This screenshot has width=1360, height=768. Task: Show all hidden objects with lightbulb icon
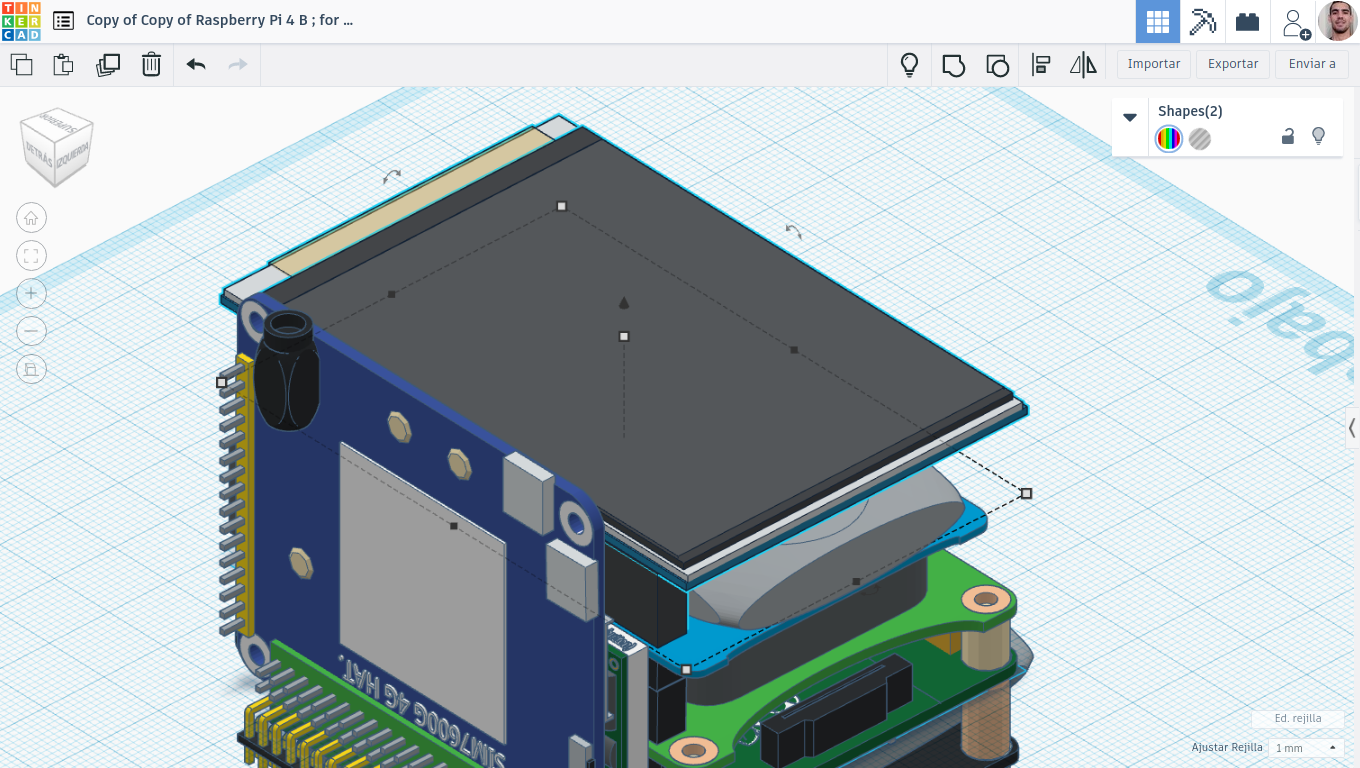click(x=909, y=65)
